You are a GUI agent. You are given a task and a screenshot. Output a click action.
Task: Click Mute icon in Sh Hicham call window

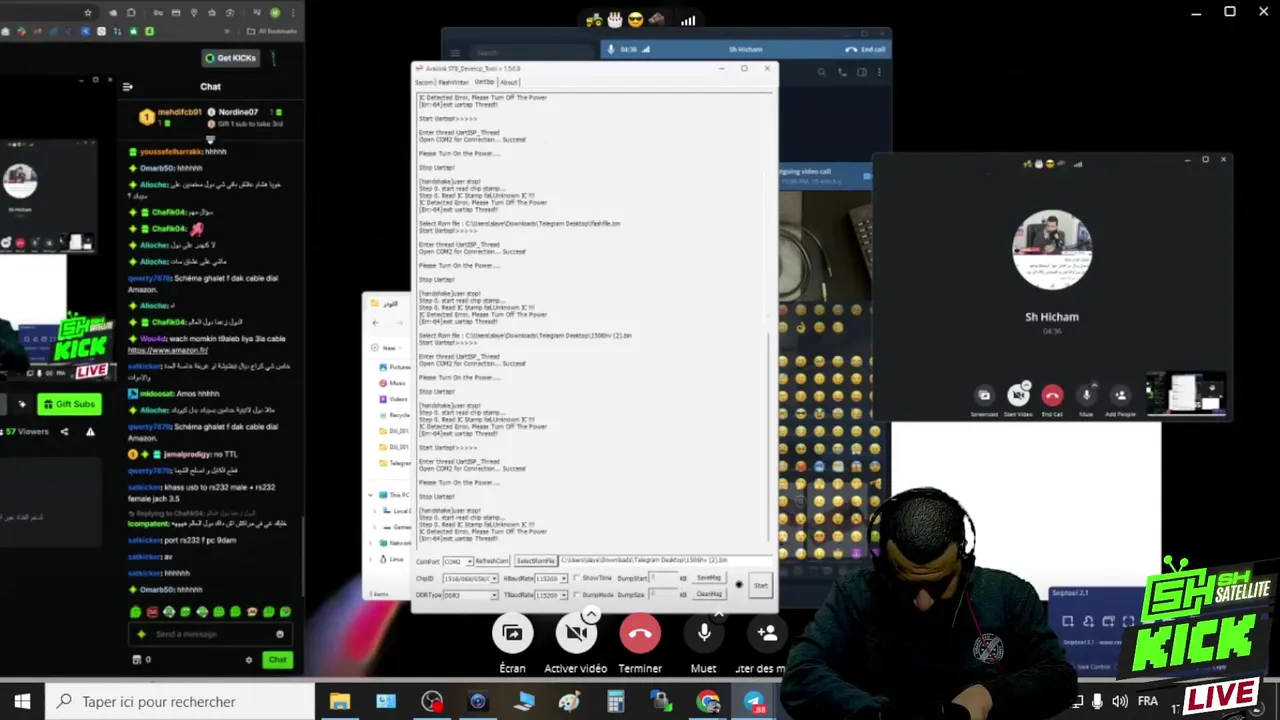(x=1086, y=395)
